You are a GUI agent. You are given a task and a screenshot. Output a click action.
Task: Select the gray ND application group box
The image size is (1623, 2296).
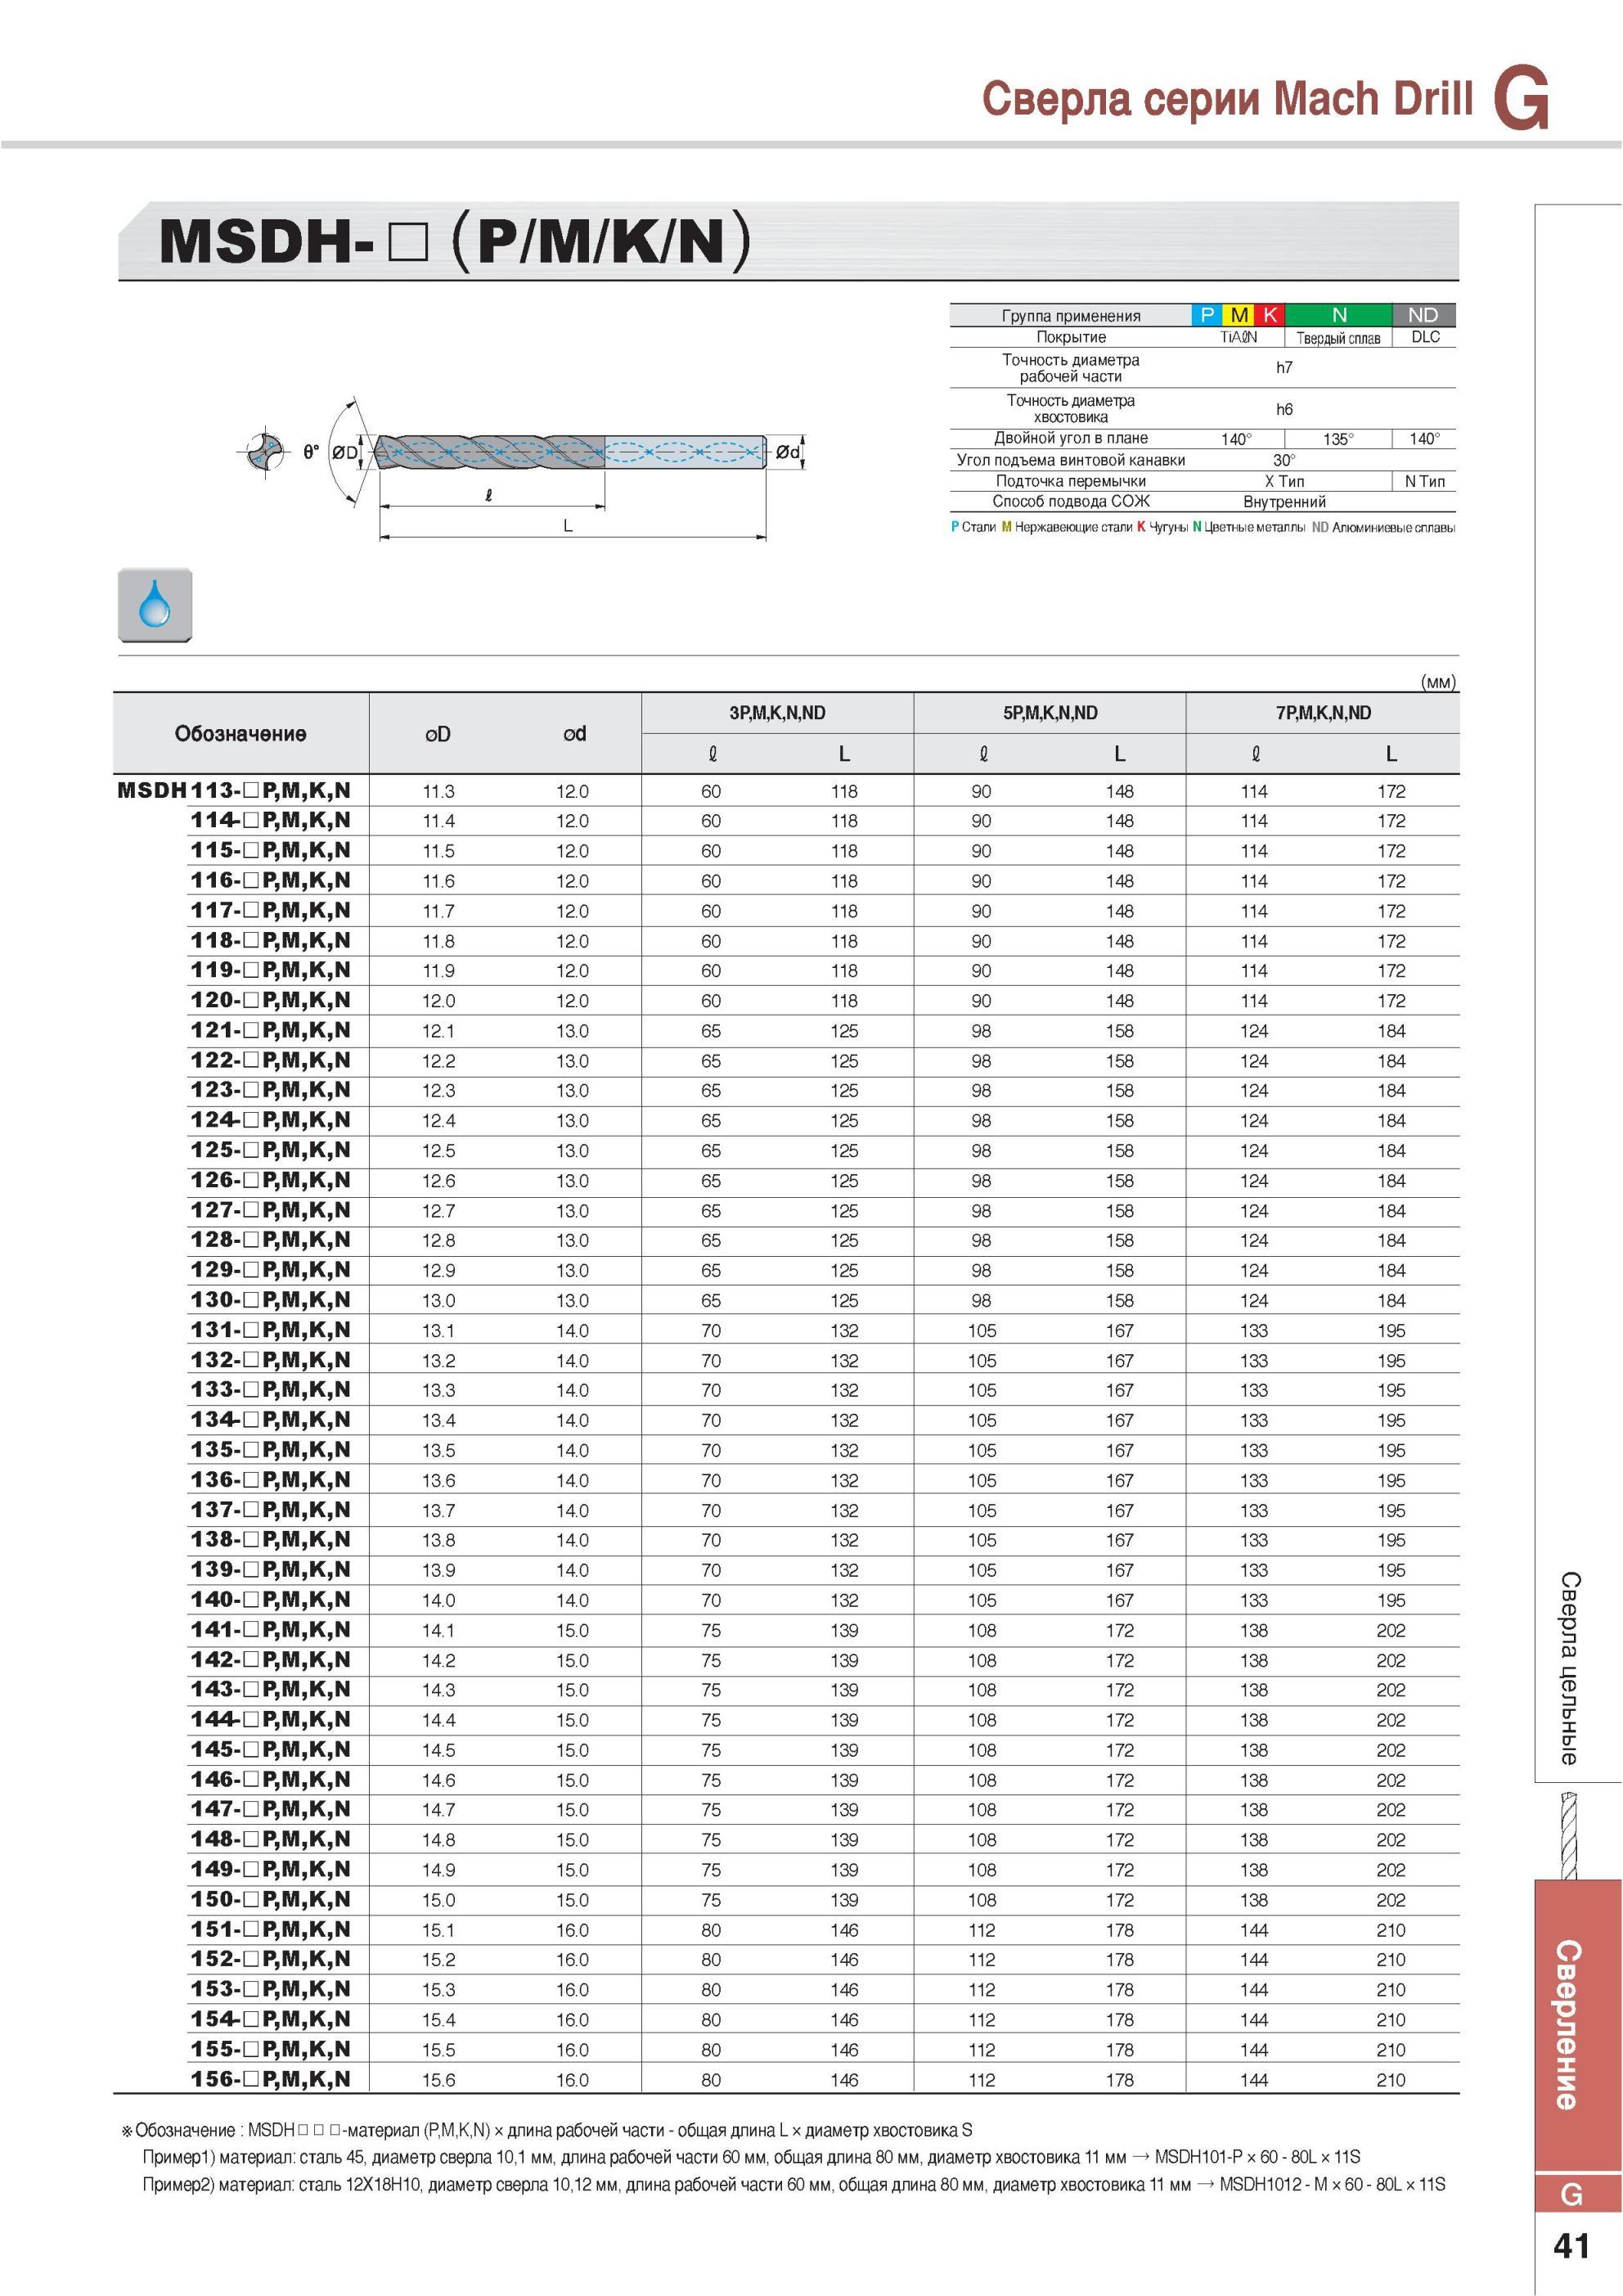pyautogui.click(x=1424, y=315)
